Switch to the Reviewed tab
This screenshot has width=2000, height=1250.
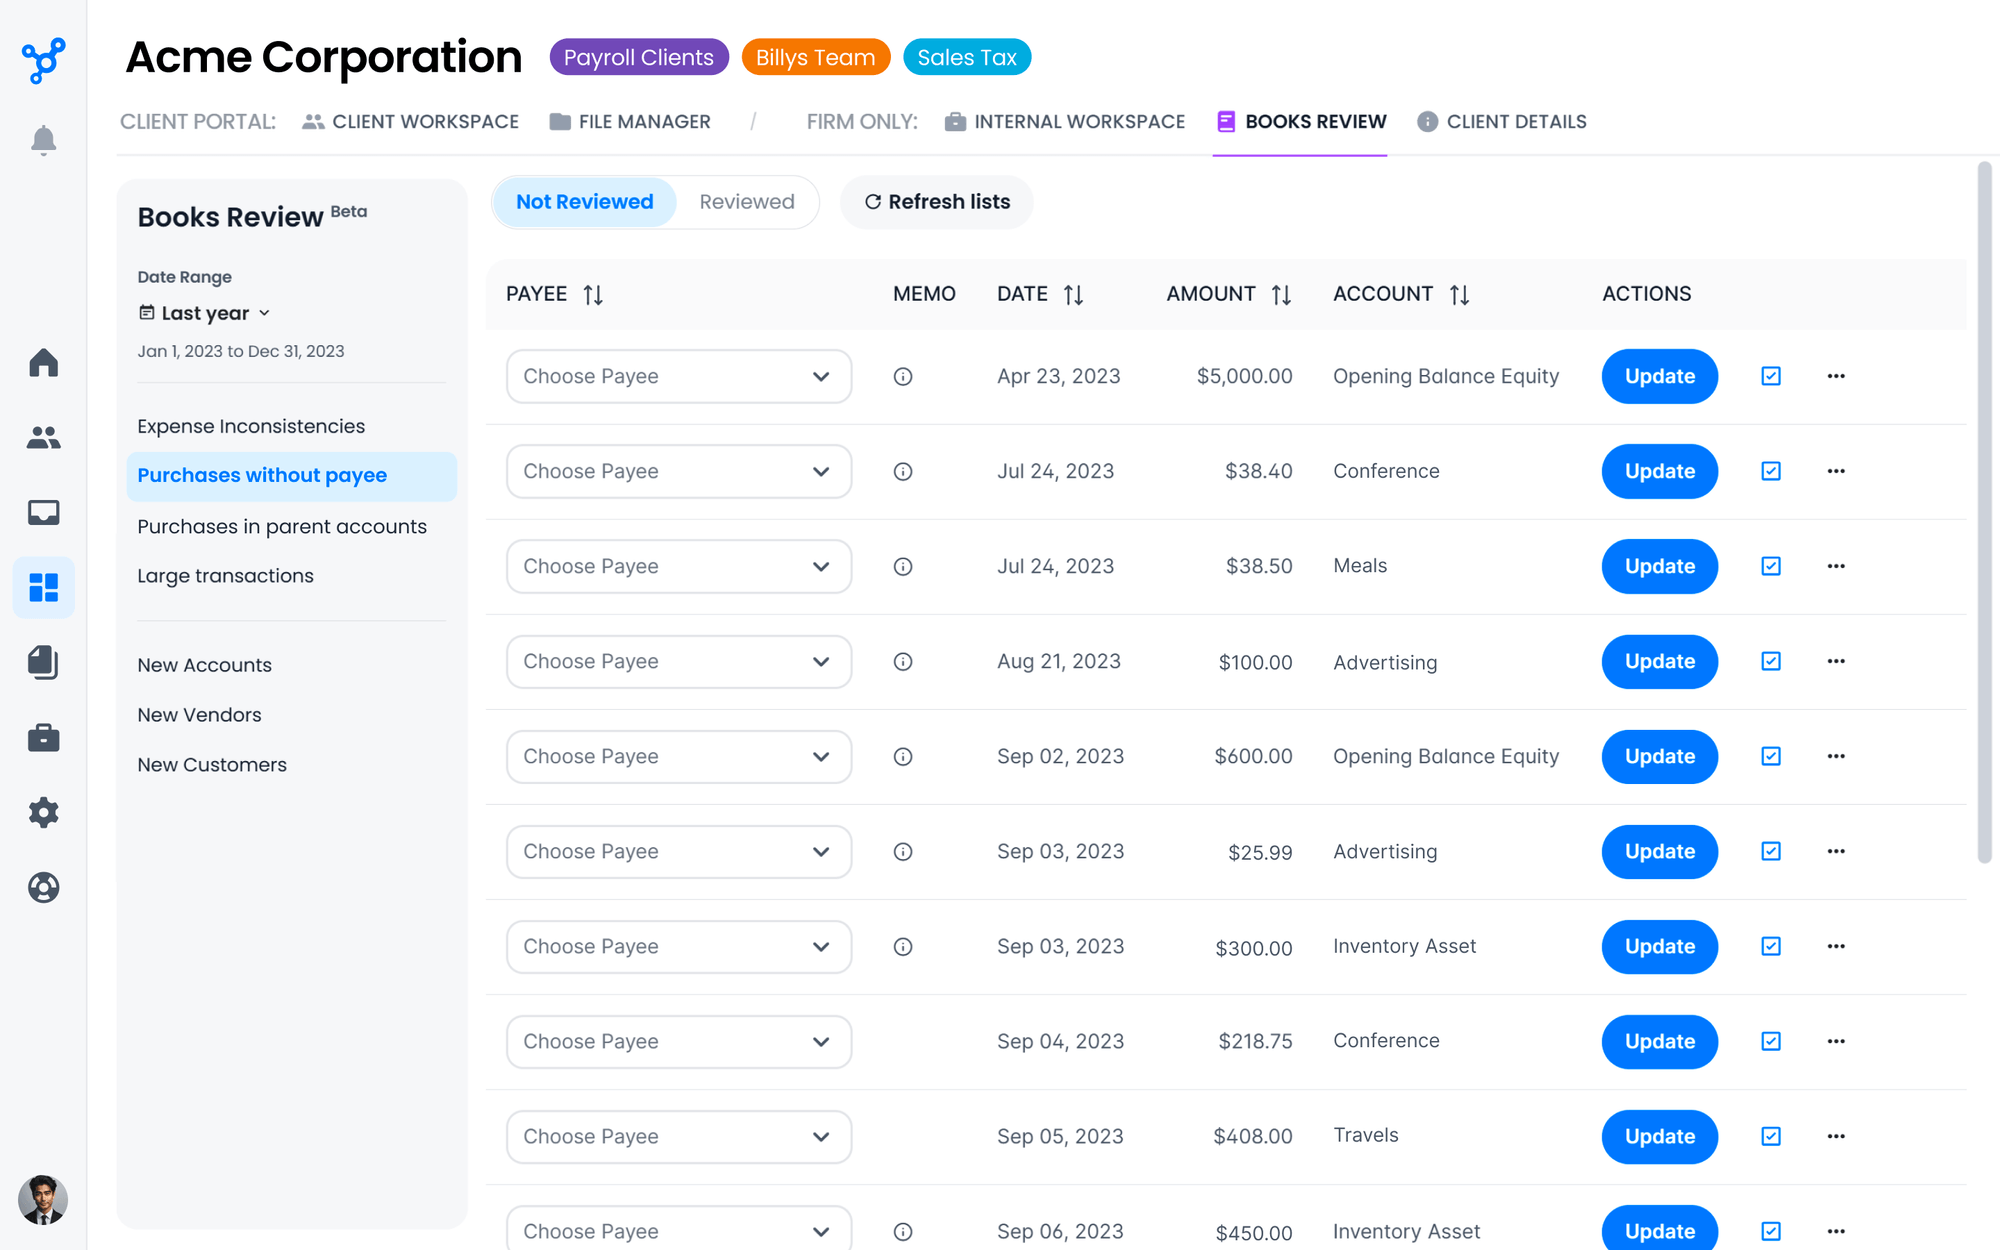tap(747, 201)
